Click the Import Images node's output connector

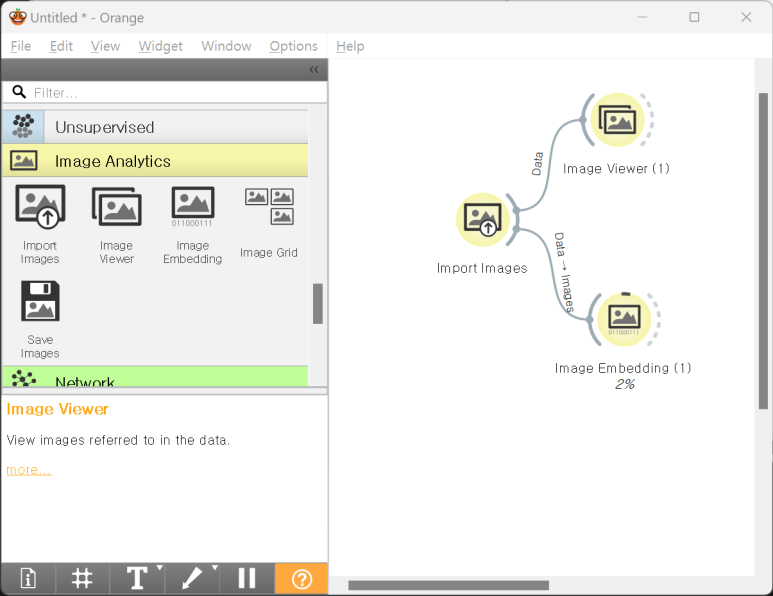[514, 219]
